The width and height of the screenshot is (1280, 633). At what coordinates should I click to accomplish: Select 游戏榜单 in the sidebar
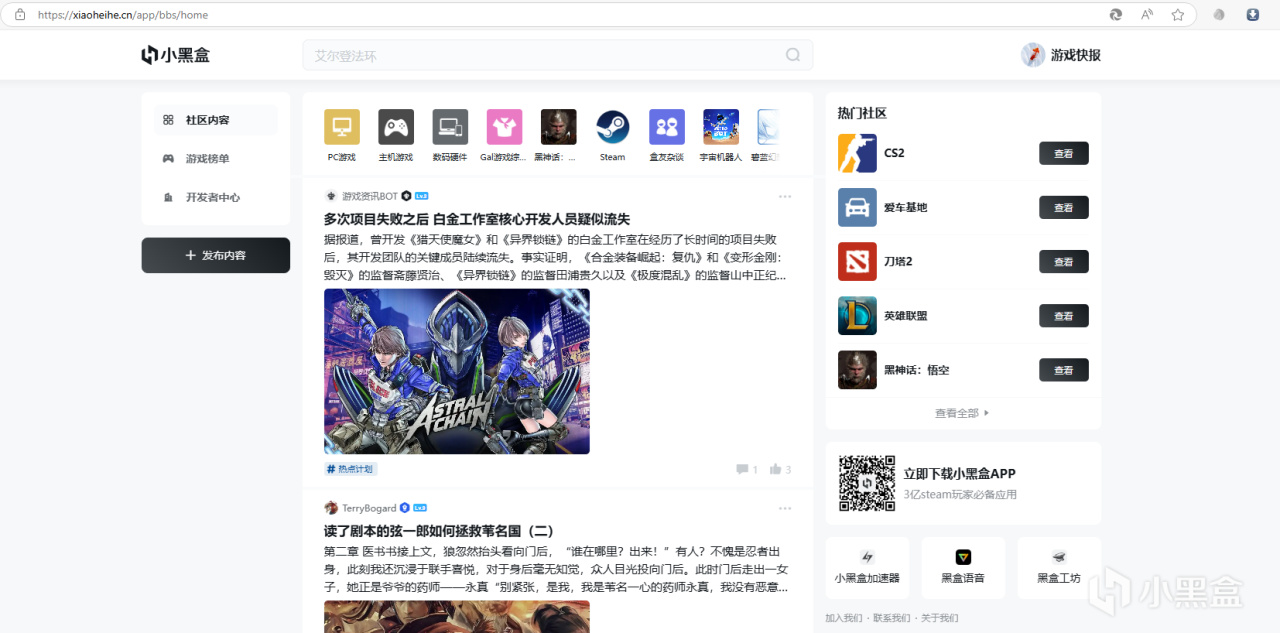pos(215,158)
